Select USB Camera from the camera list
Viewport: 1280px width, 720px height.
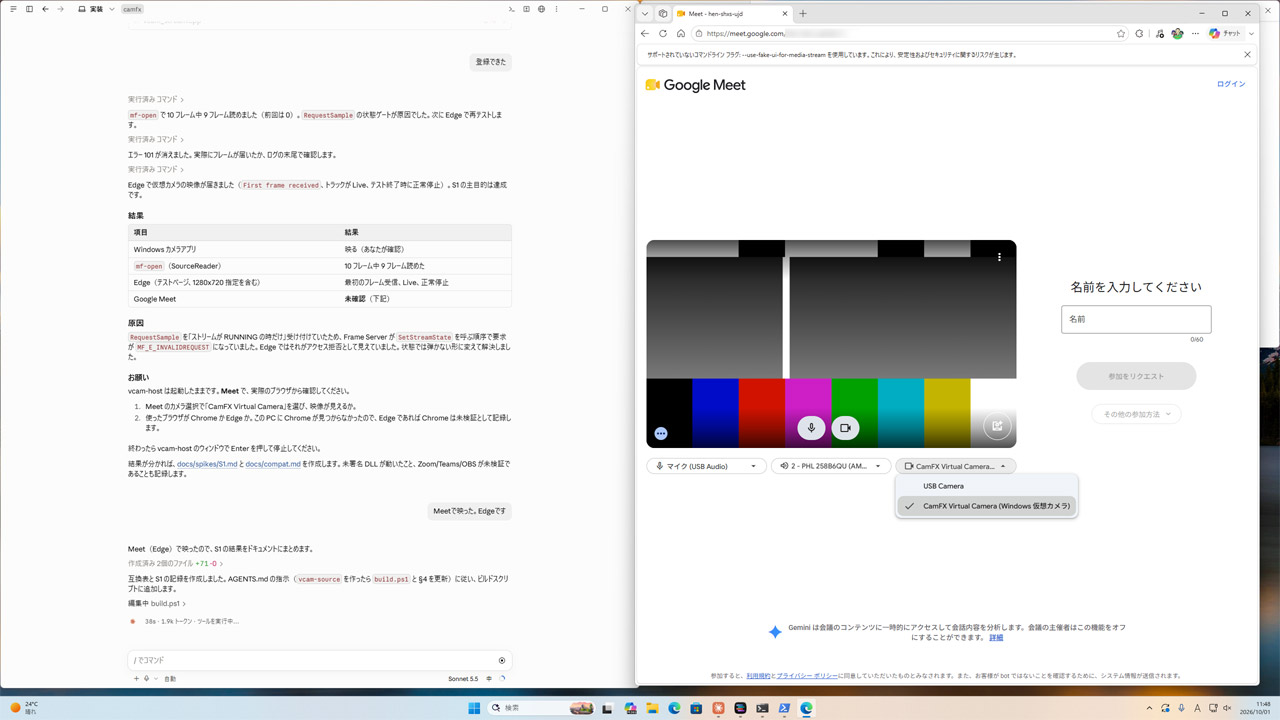tap(987, 486)
